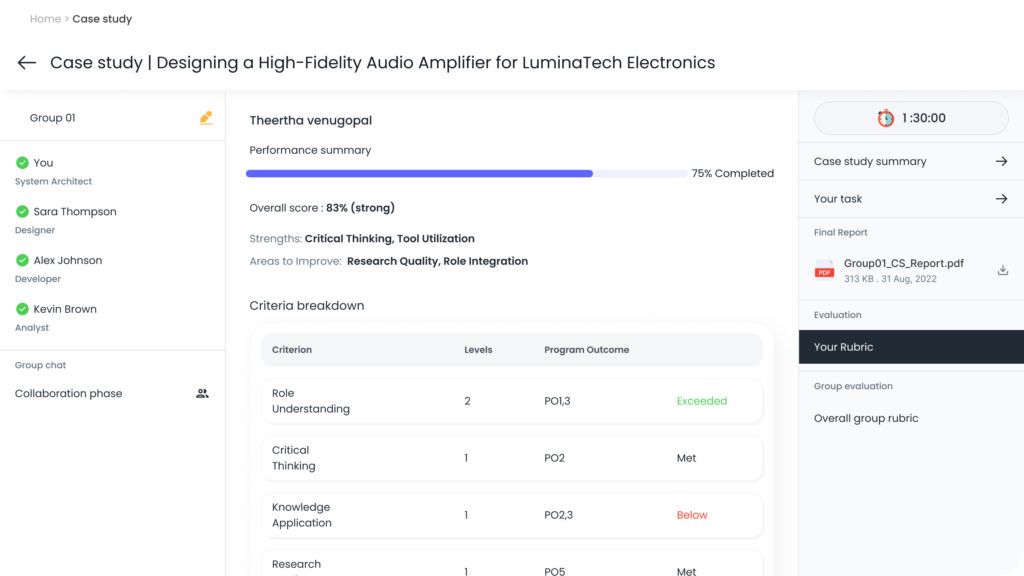Click the green check beside You

[x=22, y=163]
